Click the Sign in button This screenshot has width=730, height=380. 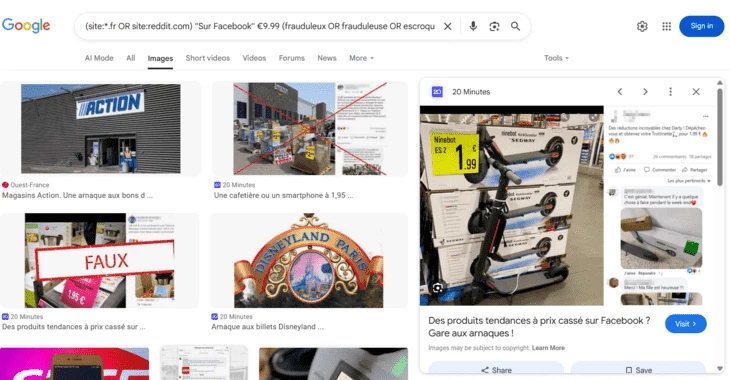click(x=702, y=26)
